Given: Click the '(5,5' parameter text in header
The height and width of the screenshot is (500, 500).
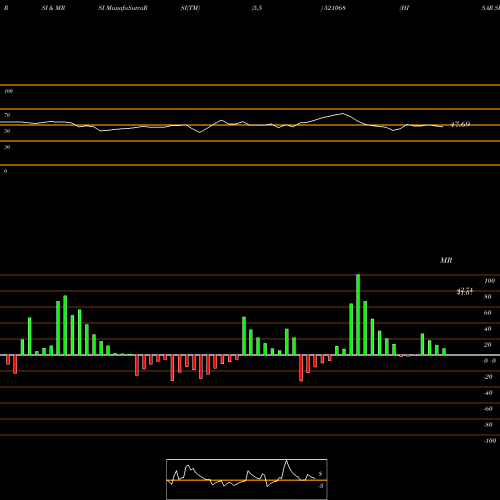Looking at the screenshot, I should [257, 8].
